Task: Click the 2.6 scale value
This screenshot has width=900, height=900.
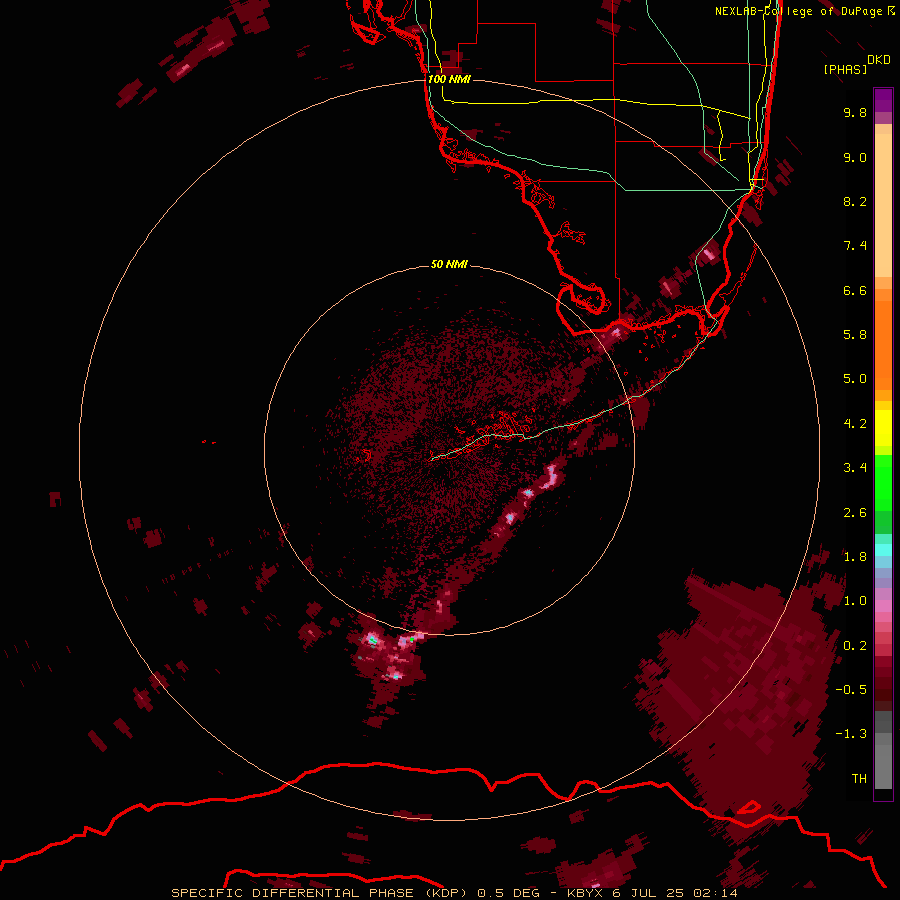Action: [x=855, y=513]
